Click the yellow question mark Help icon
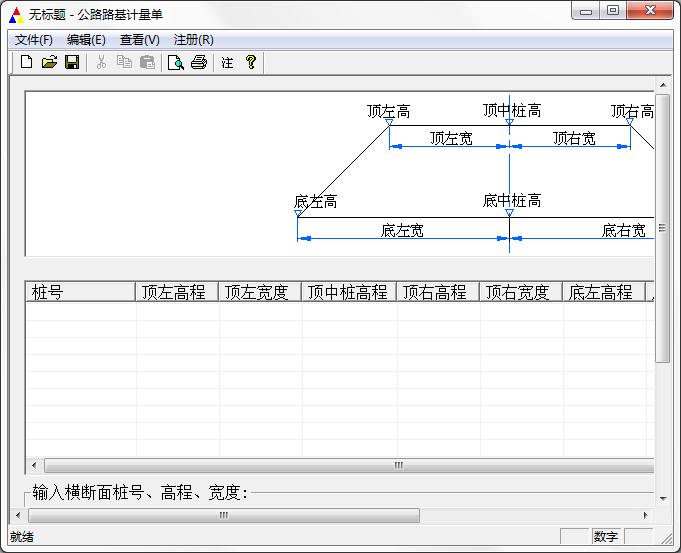The image size is (681, 553). tap(251, 62)
